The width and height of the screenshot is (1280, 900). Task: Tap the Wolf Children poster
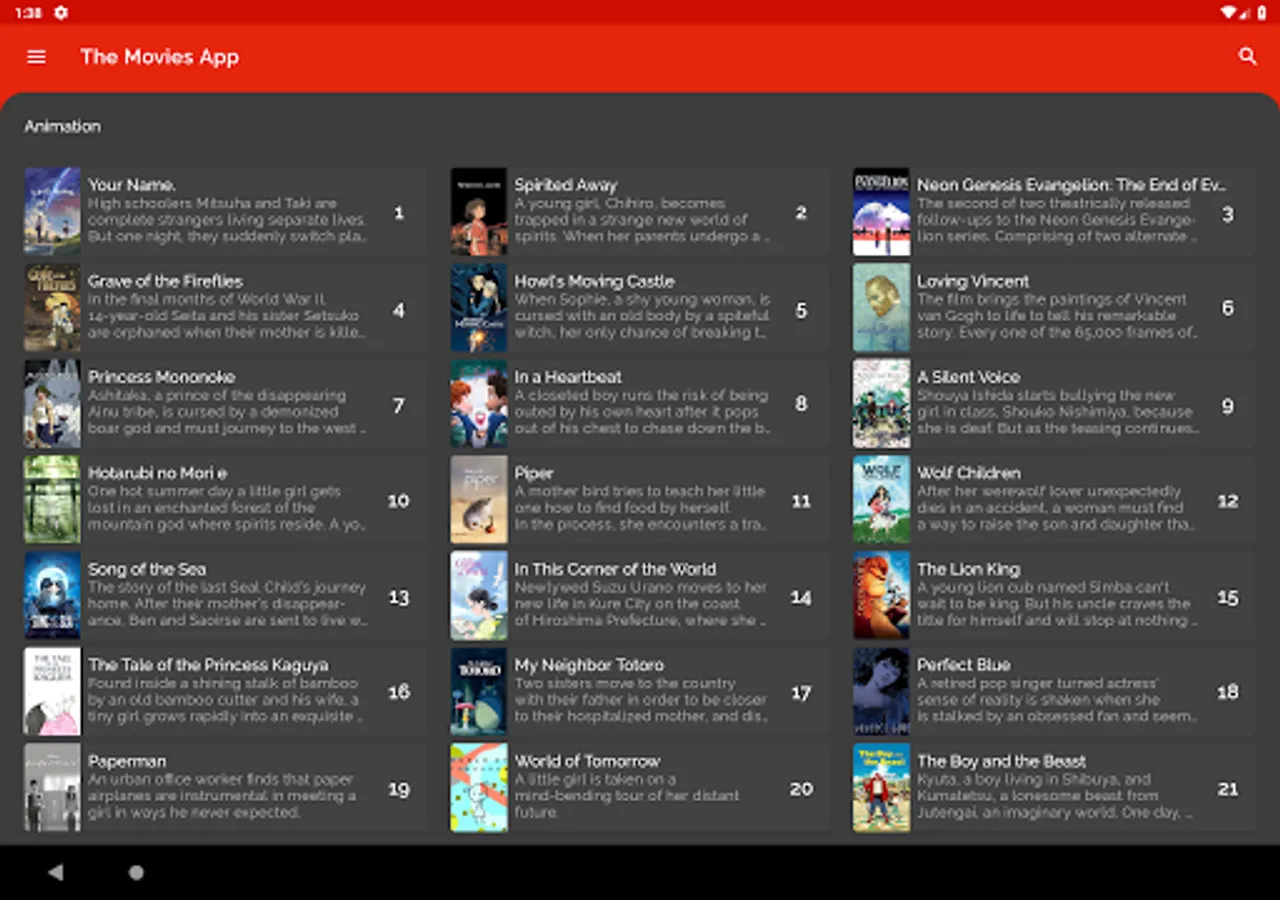(881, 500)
